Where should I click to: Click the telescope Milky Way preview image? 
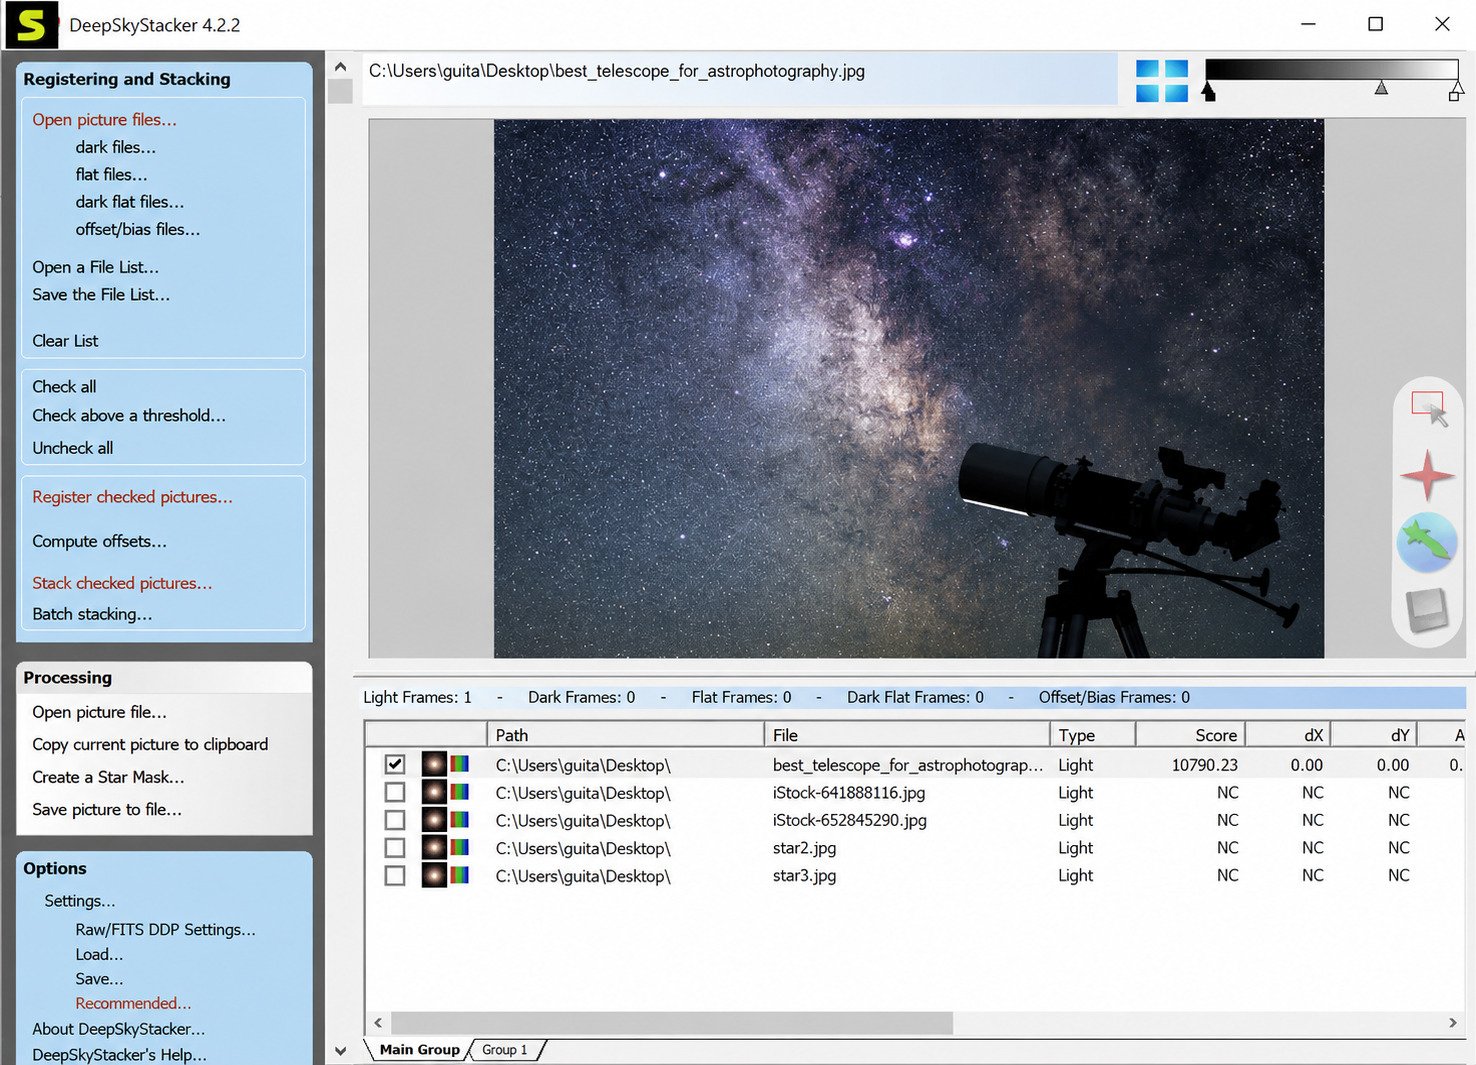pyautogui.click(x=908, y=388)
